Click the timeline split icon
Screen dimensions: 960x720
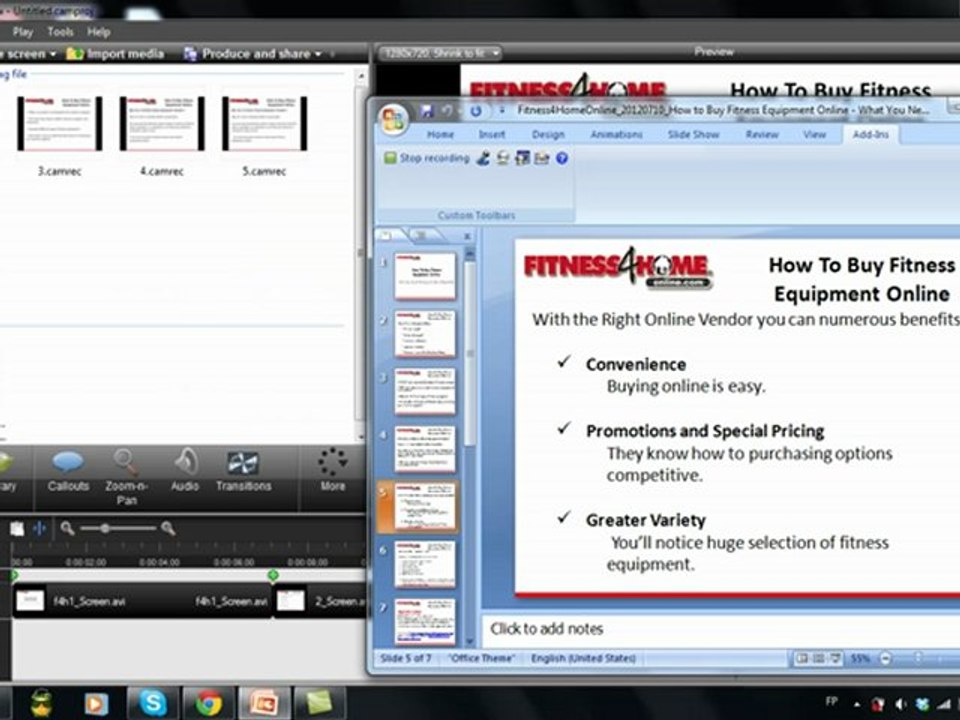point(39,528)
